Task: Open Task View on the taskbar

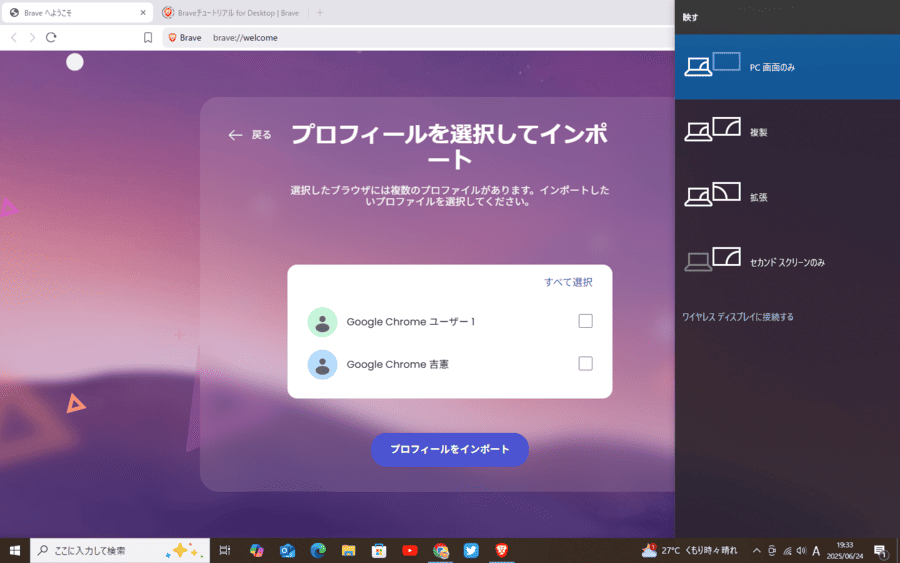Action: [x=224, y=550]
